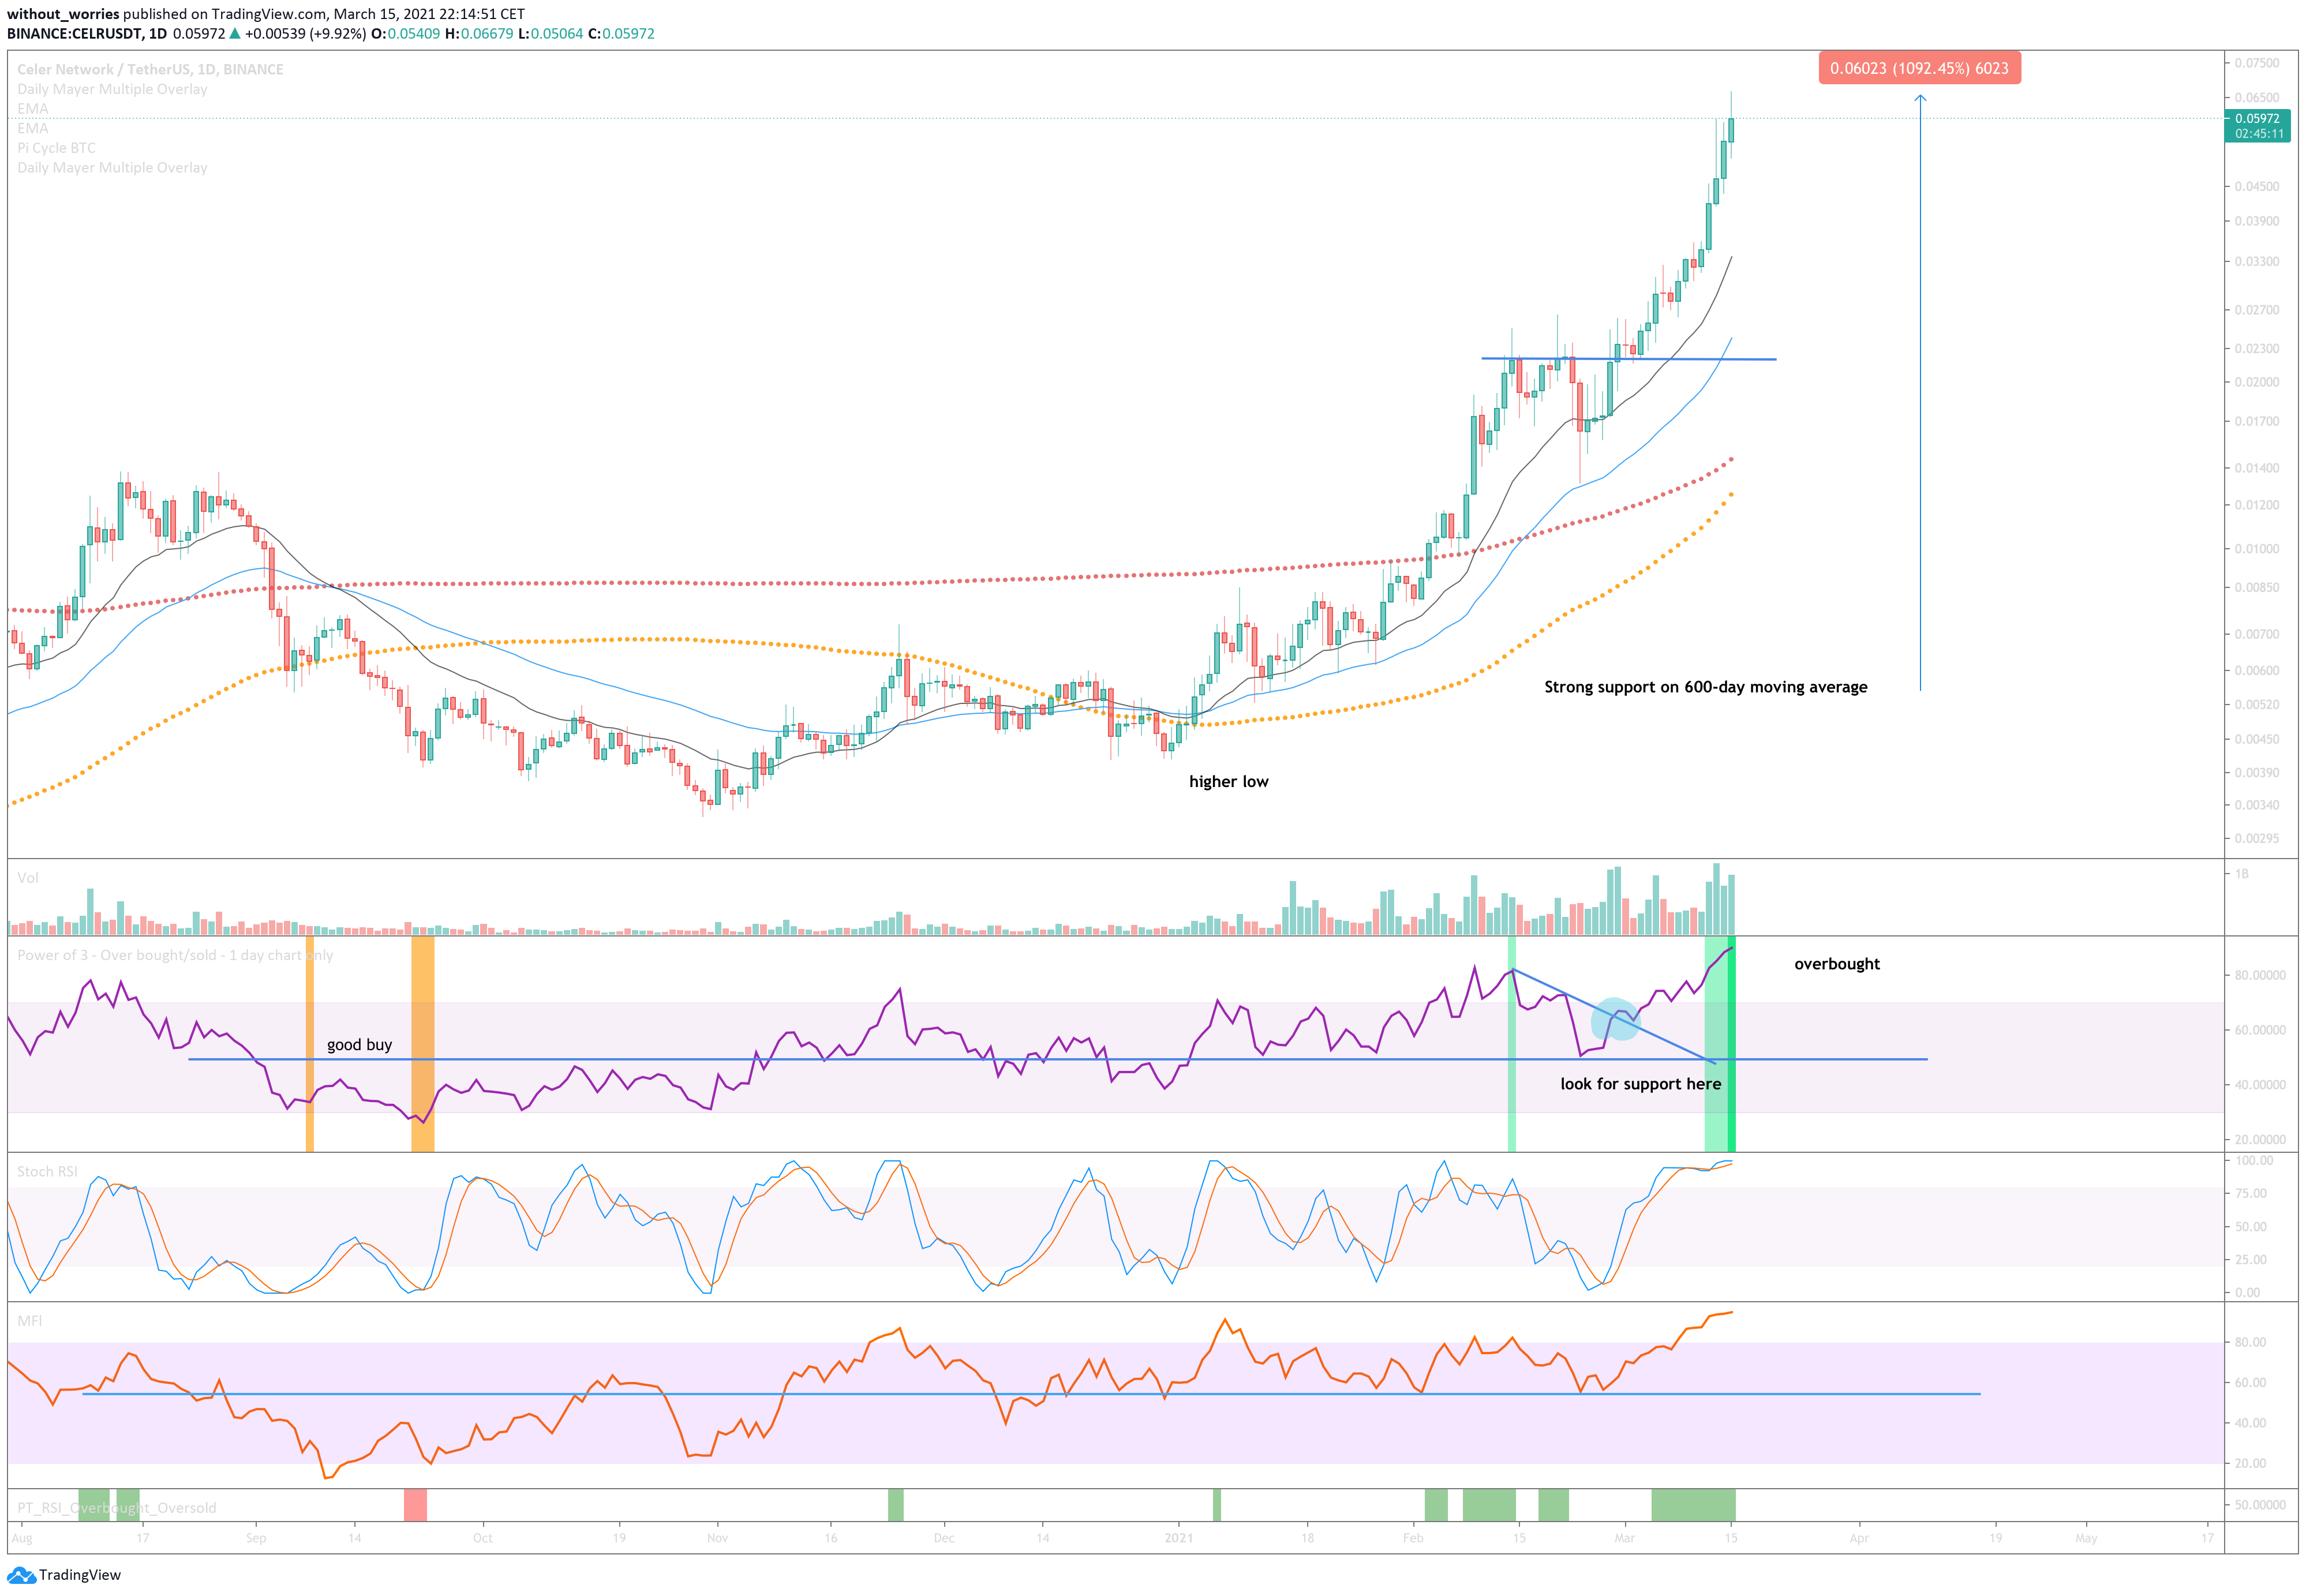
Task: Select the Vol indicator label
Action: [x=28, y=878]
